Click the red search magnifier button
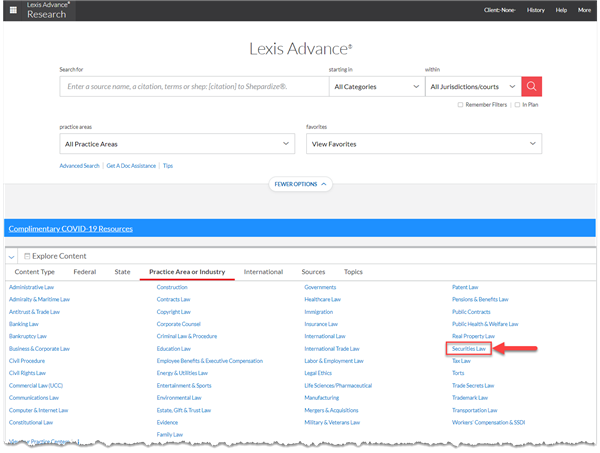 tap(531, 86)
